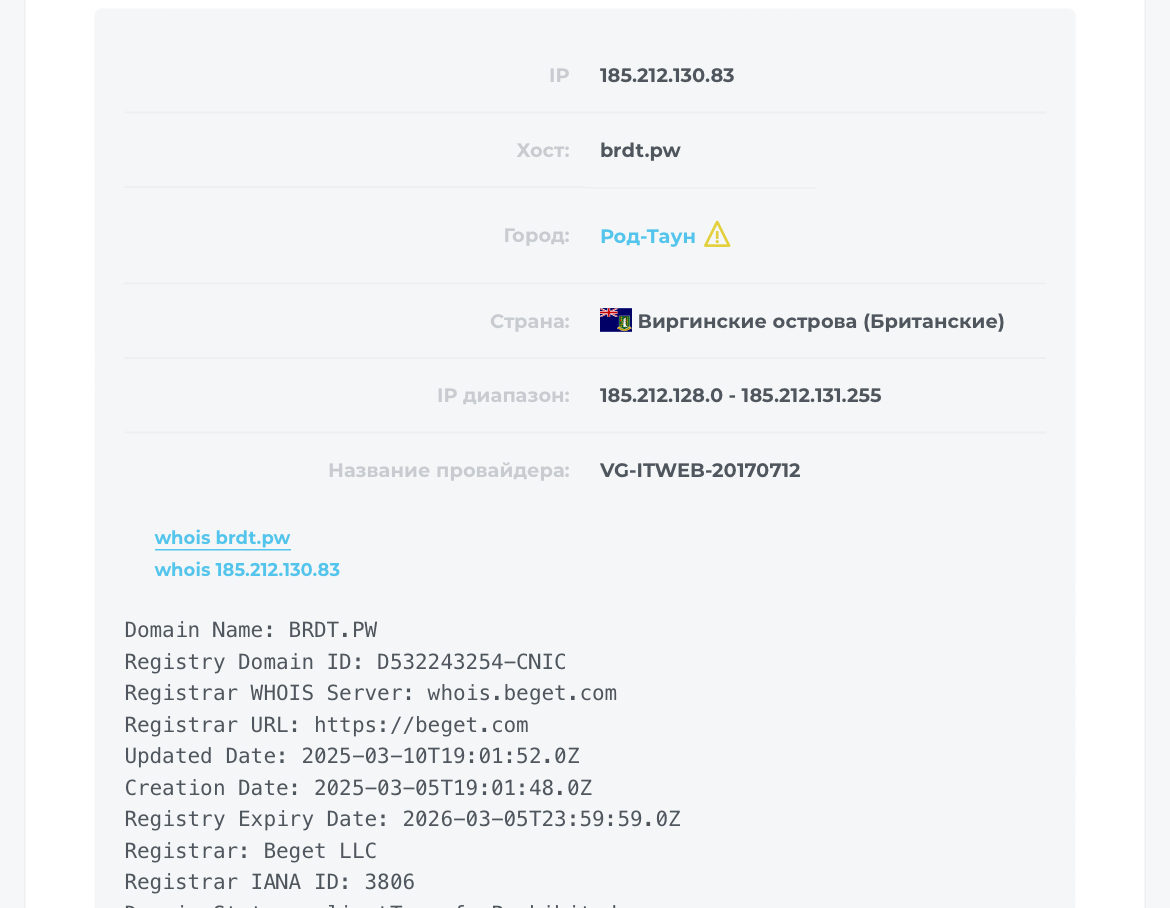
Task: Click the IP range 185.212.128.0 - 185.212.131.255
Action: [x=740, y=395]
